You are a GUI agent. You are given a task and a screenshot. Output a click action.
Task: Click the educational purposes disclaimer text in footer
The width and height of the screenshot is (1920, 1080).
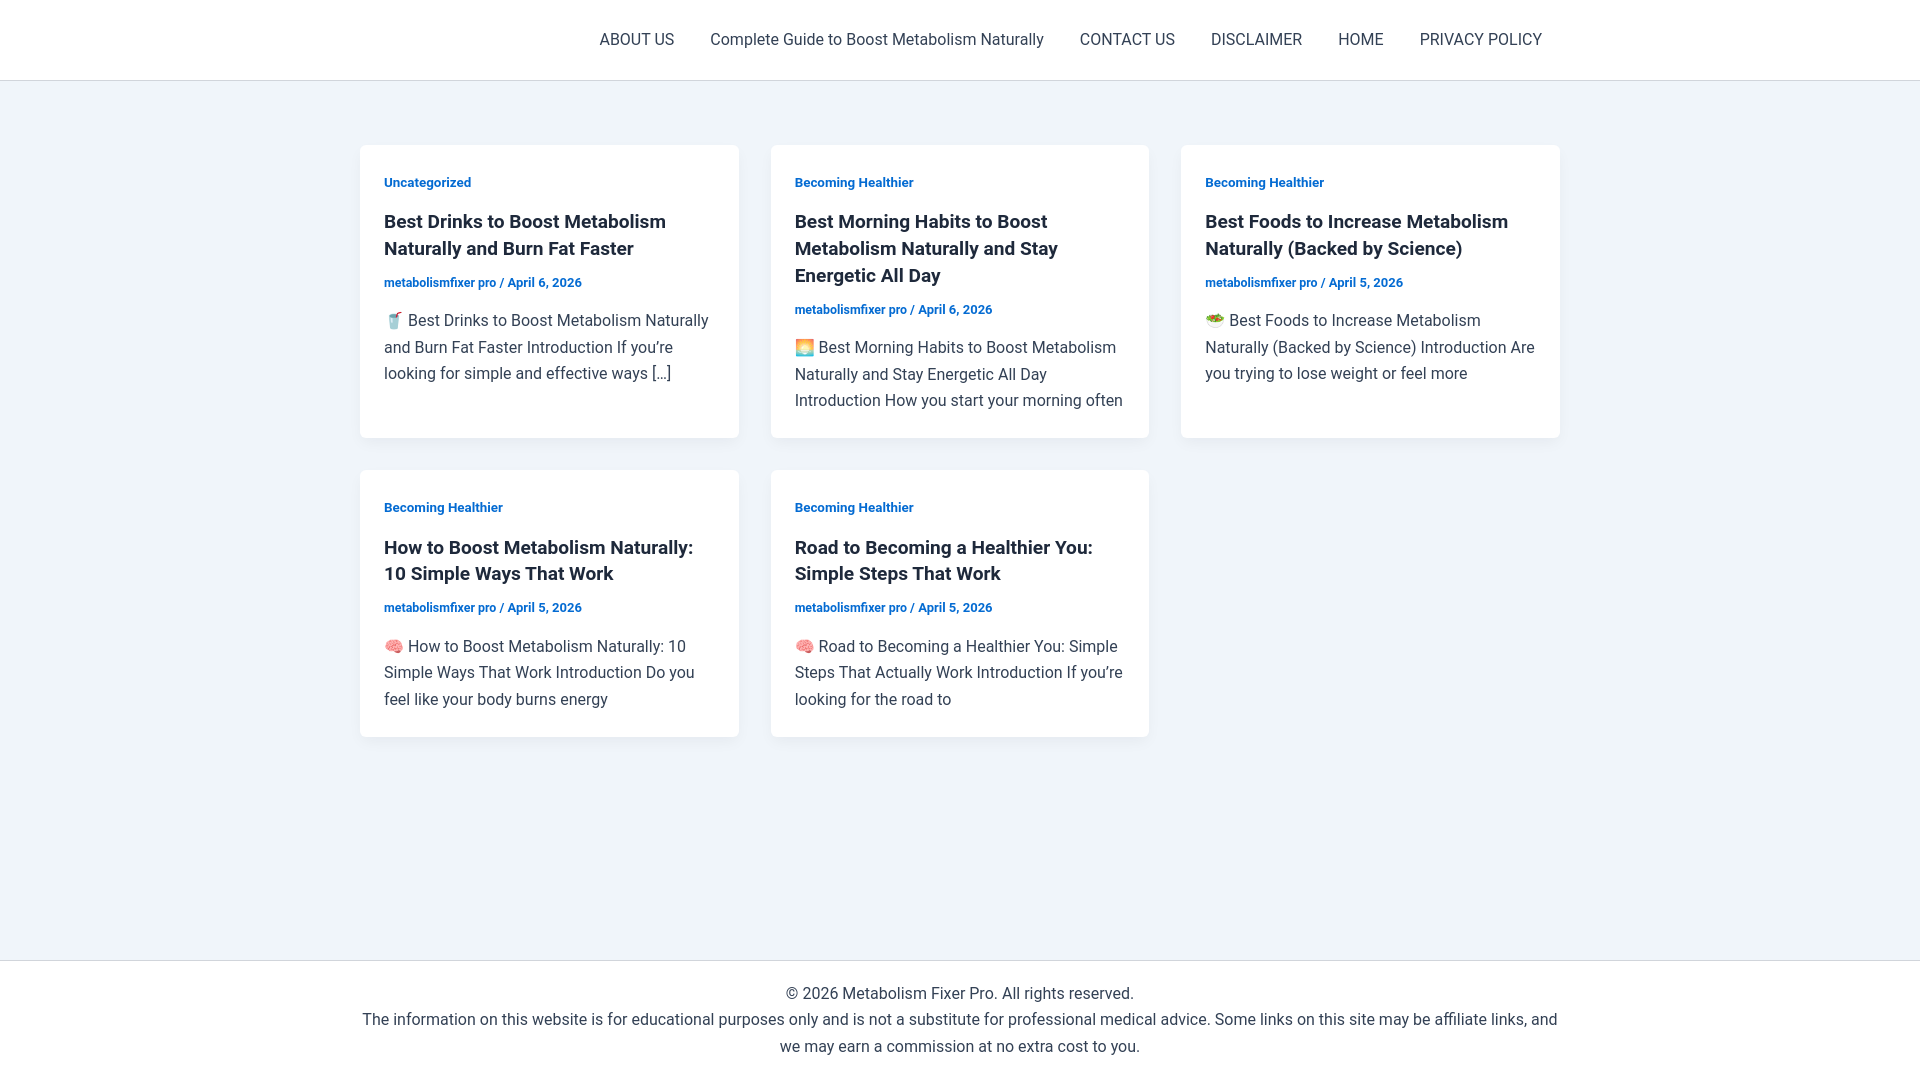point(959,1033)
